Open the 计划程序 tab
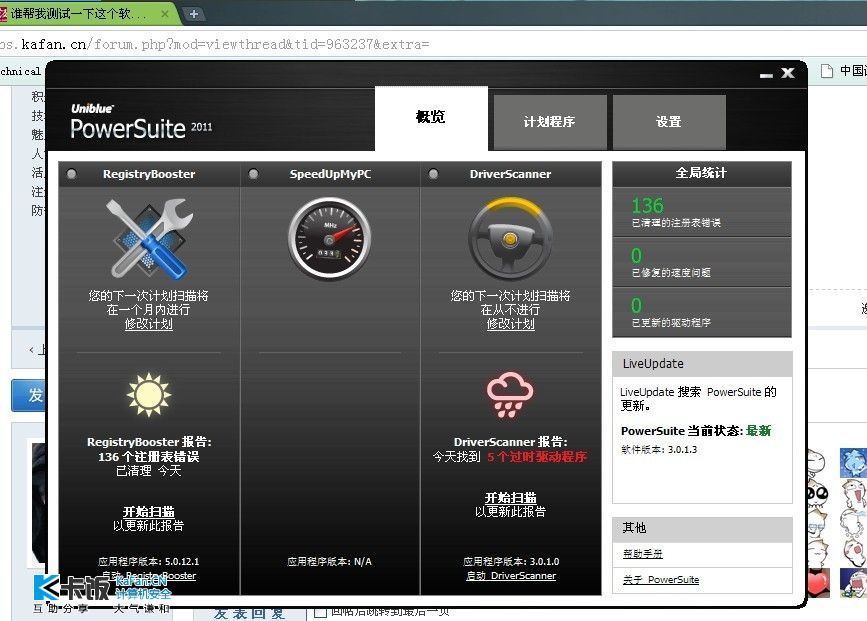 click(550, 122)
